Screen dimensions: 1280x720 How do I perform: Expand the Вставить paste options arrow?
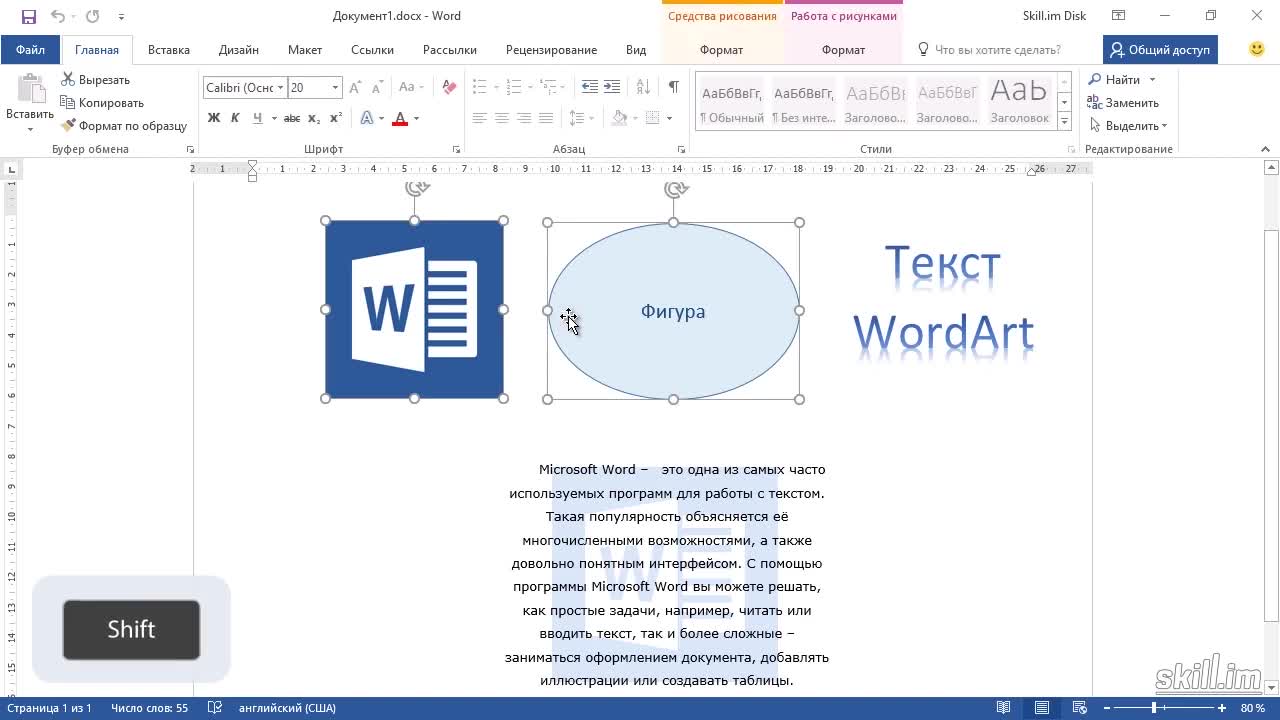pos(30,129)
